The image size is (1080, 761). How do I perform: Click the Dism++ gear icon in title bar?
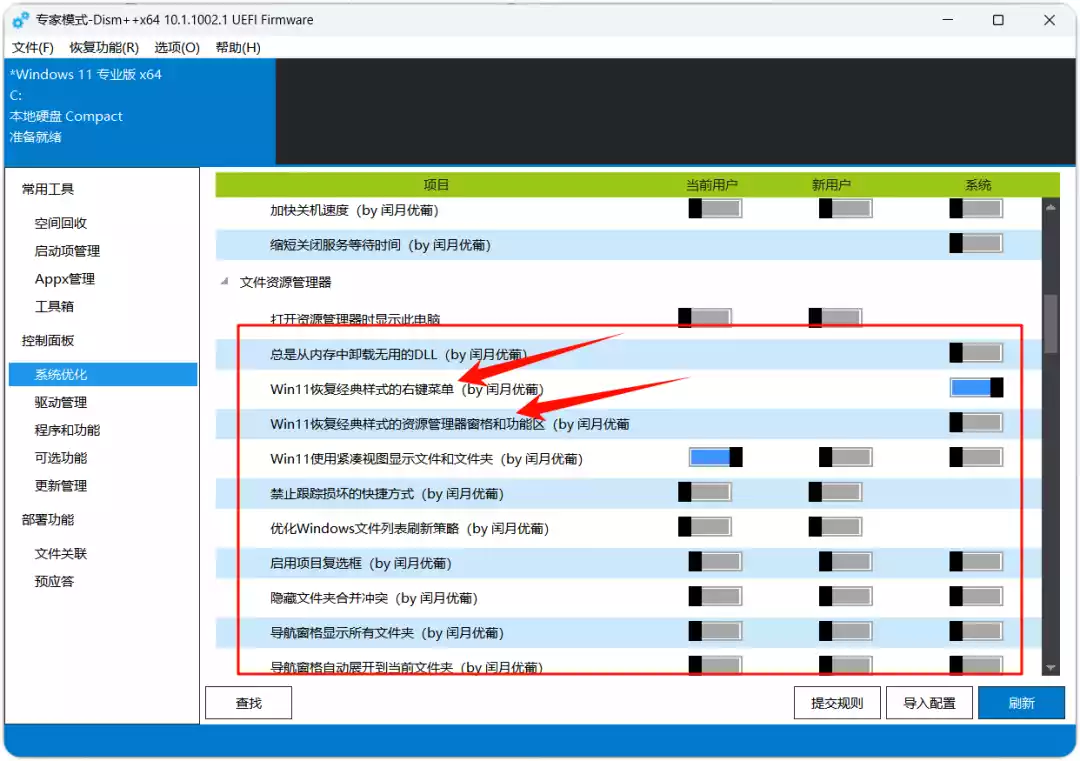21,20
